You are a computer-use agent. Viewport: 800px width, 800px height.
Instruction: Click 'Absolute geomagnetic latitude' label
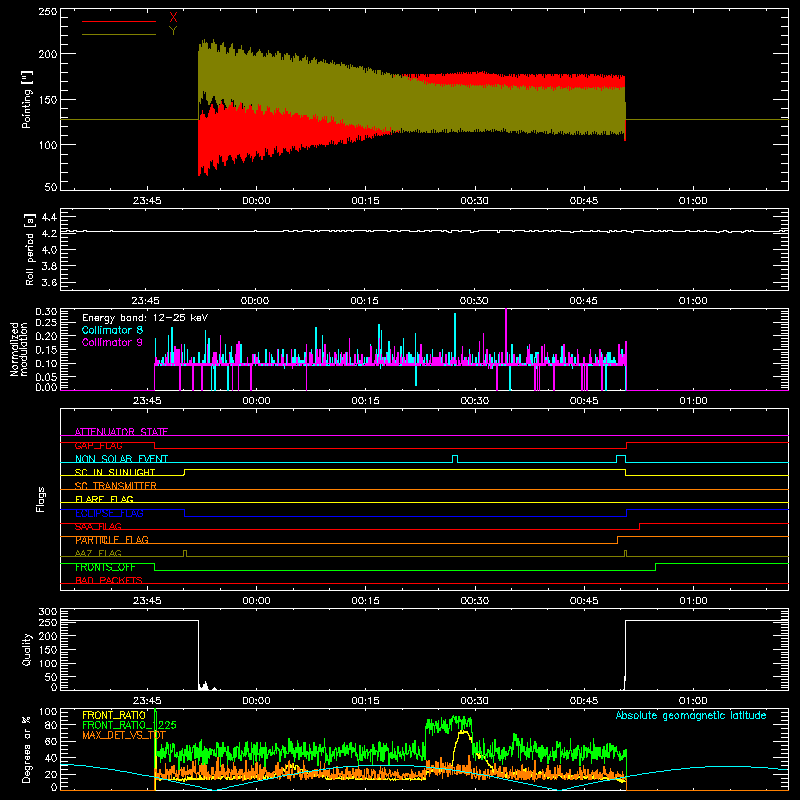[691, 715]
